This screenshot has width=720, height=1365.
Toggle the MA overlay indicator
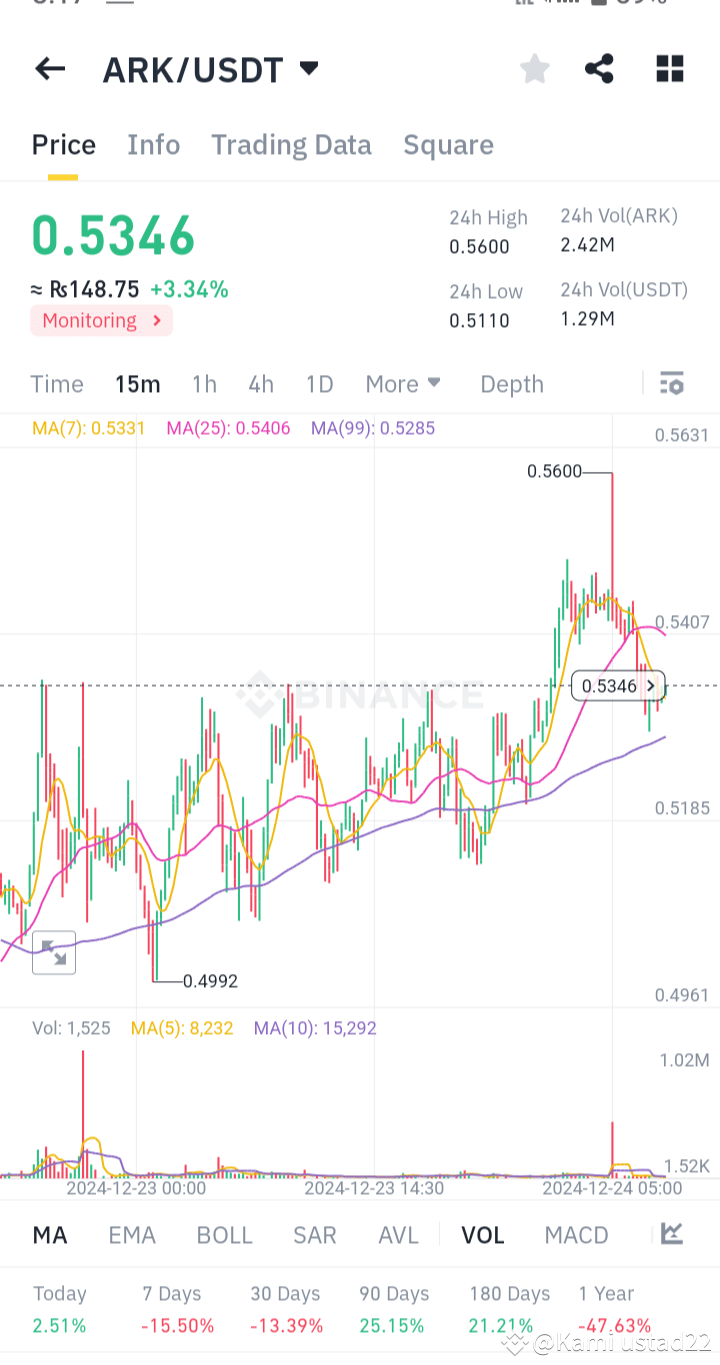(x=49, y=1235)
